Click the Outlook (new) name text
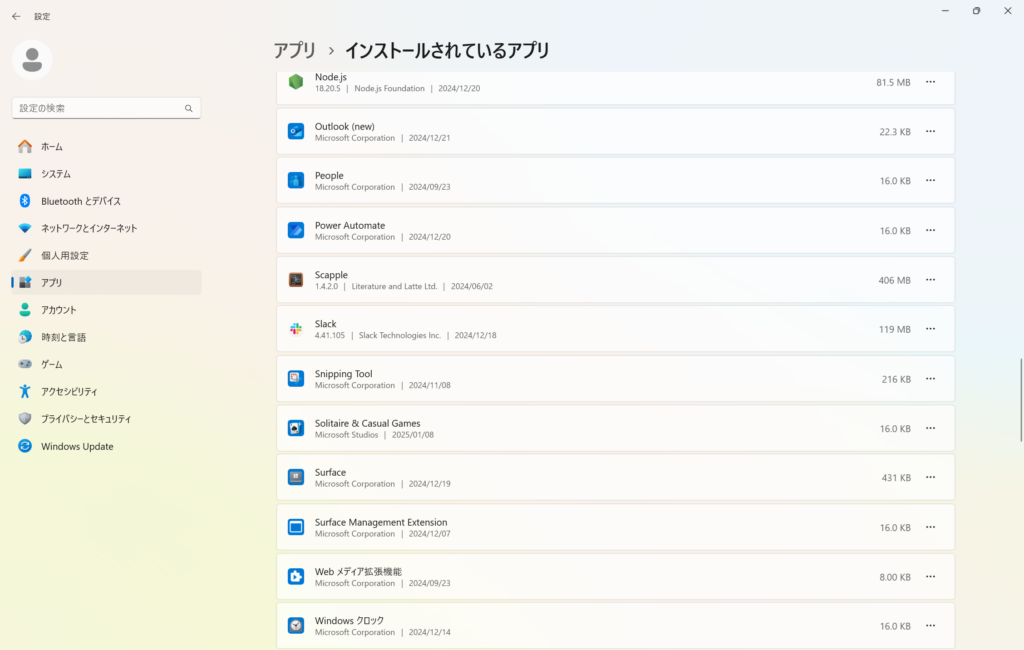 click(345, 126)
